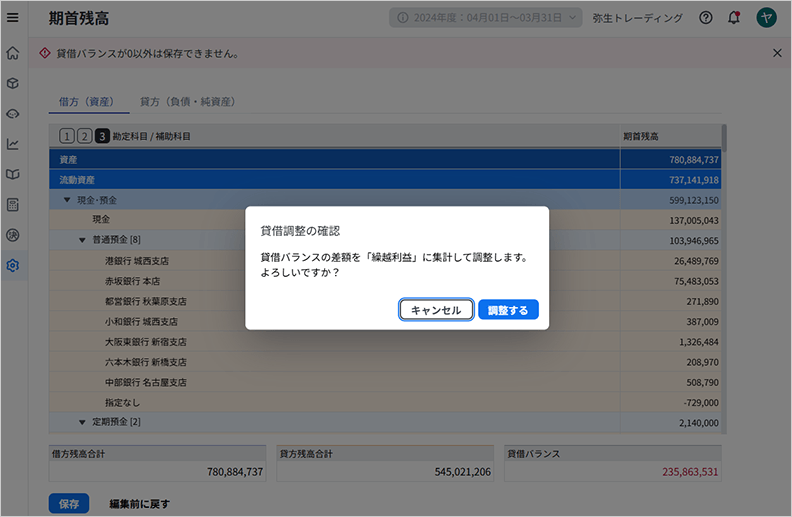Open the hamburger menu in the top-left

pyautogui.click(x=13, y=18)
